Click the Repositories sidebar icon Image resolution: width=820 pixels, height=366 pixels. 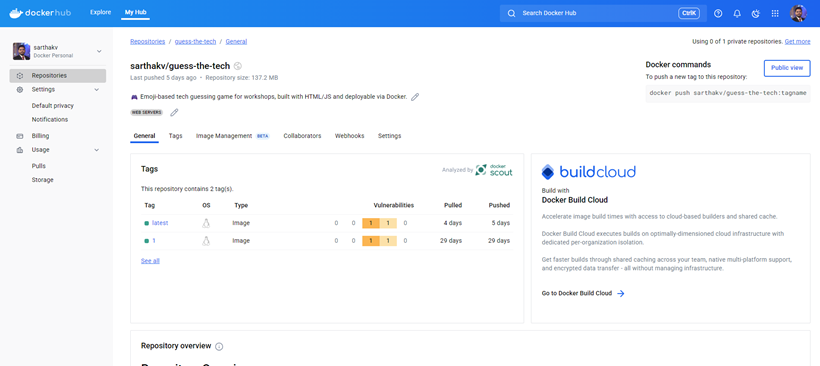(x=20, y=76)
